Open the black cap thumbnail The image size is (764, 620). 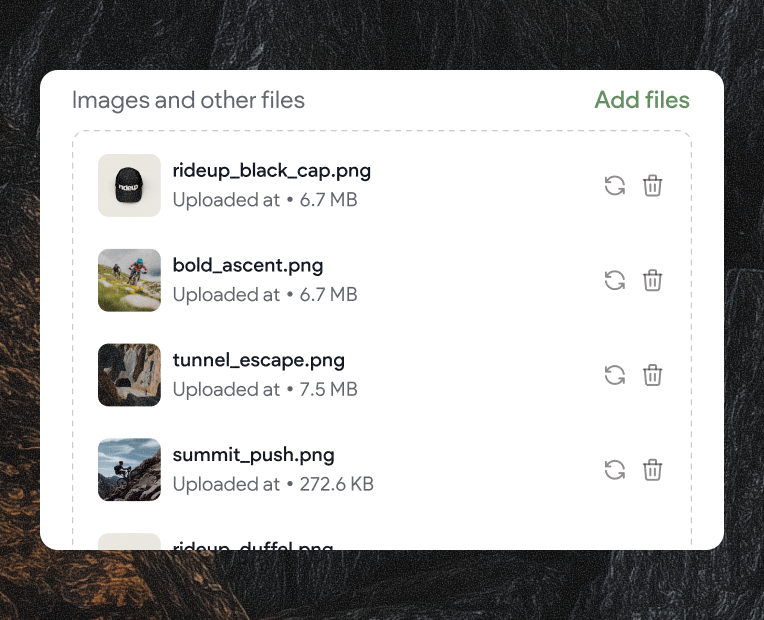(x=129, y=185)
